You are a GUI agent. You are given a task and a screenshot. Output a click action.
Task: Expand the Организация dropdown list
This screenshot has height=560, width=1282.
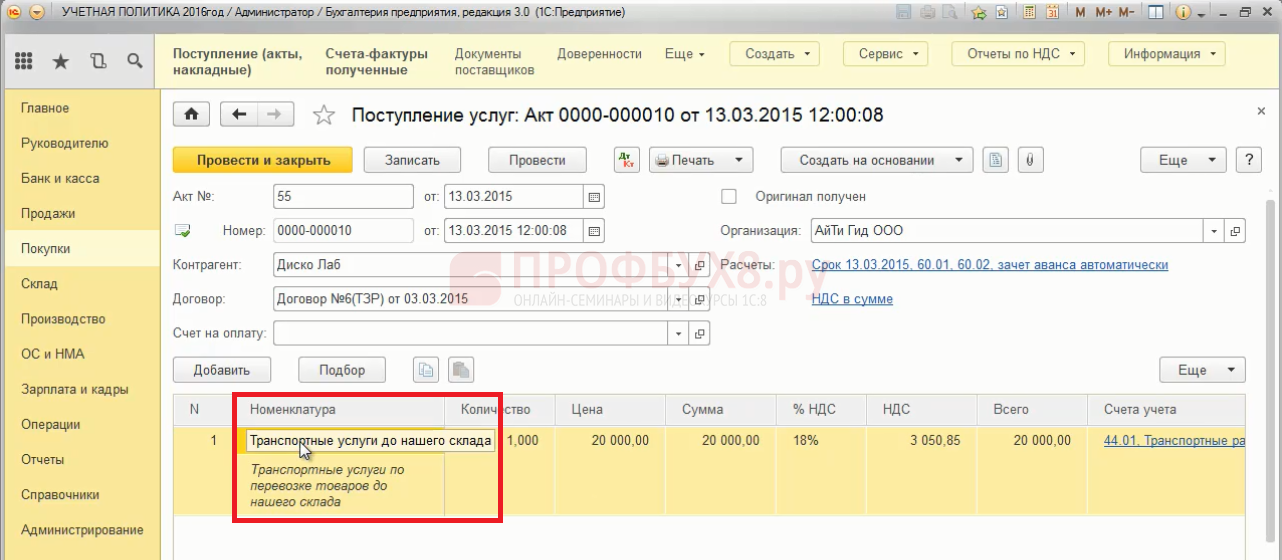[1214, 231]
